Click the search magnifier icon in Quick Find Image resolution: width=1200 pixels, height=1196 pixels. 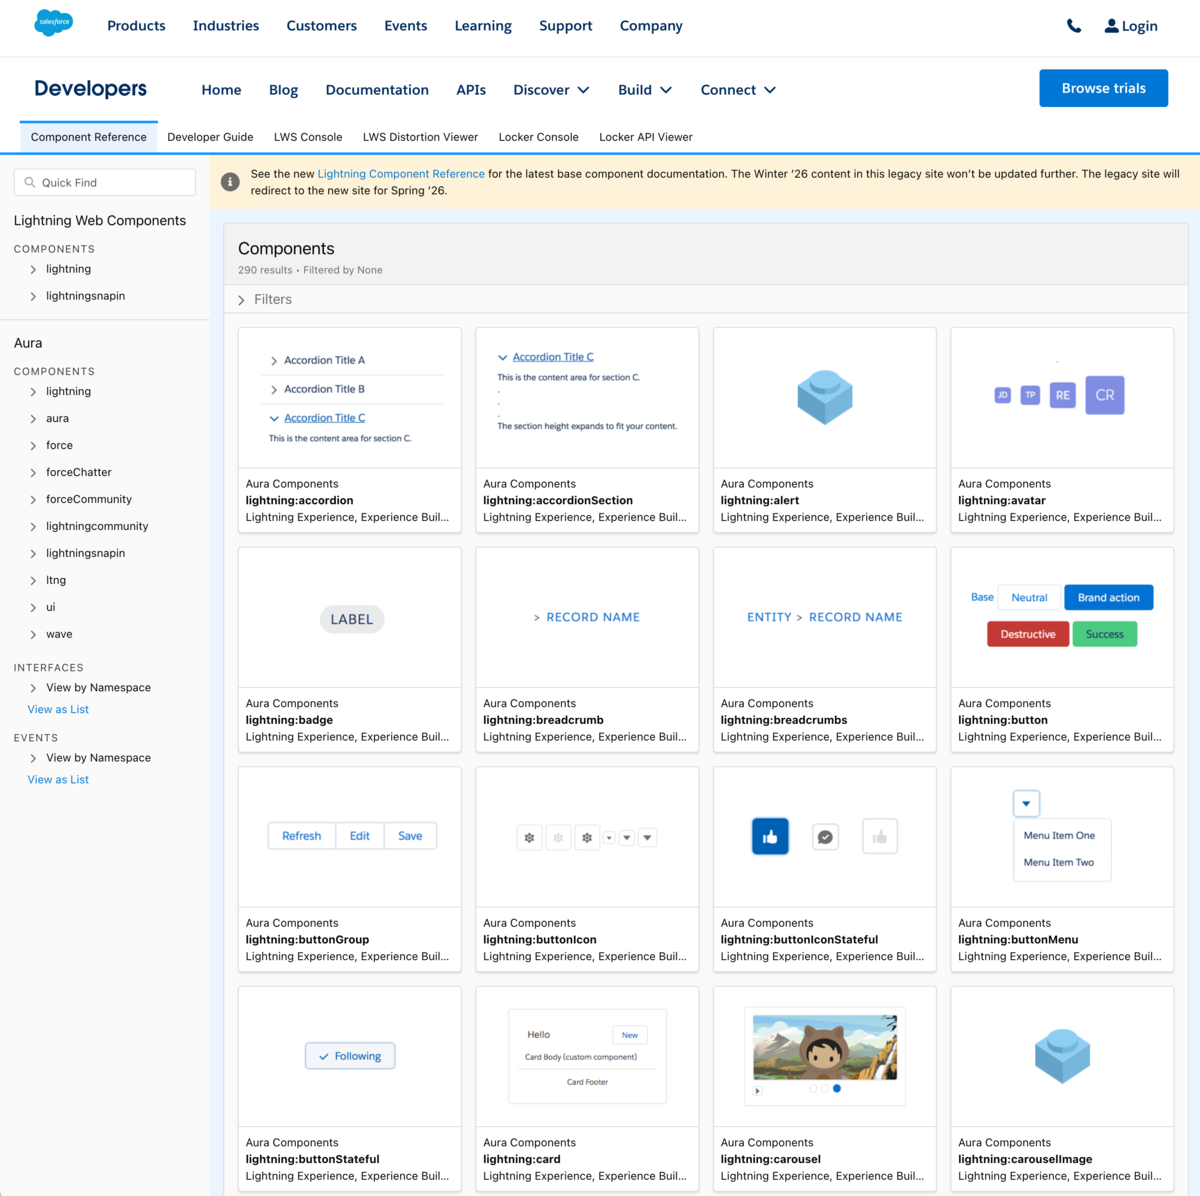(x=30, y=183)
